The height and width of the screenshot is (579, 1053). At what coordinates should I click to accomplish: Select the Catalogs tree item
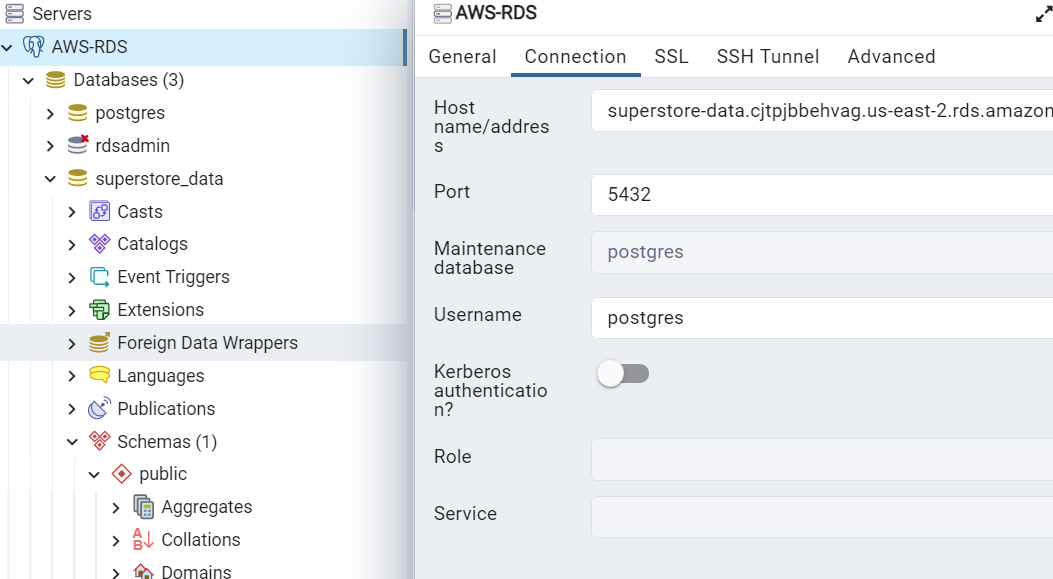click(x=152, y=244)
